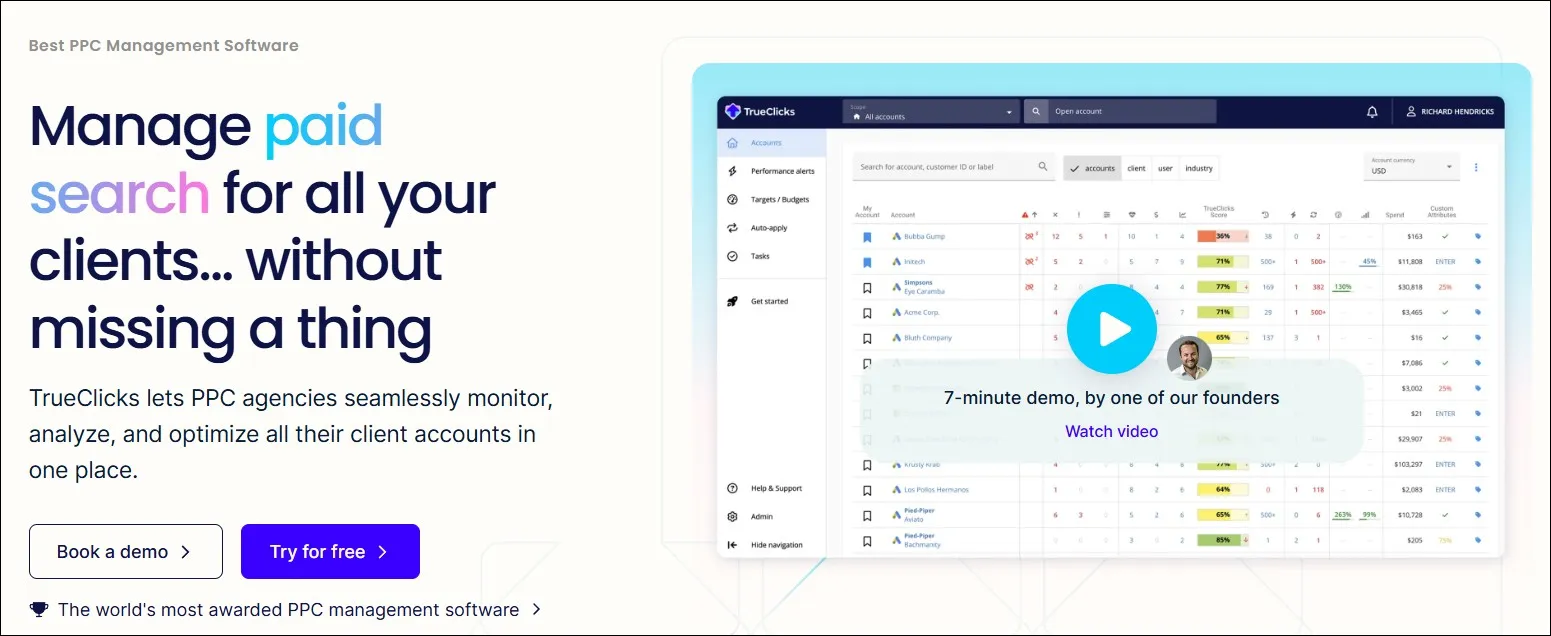Click the 263% value in Pied-Piper Aviato row
The height and width of the screenshot is (636, 1551).
(1342, 515)
